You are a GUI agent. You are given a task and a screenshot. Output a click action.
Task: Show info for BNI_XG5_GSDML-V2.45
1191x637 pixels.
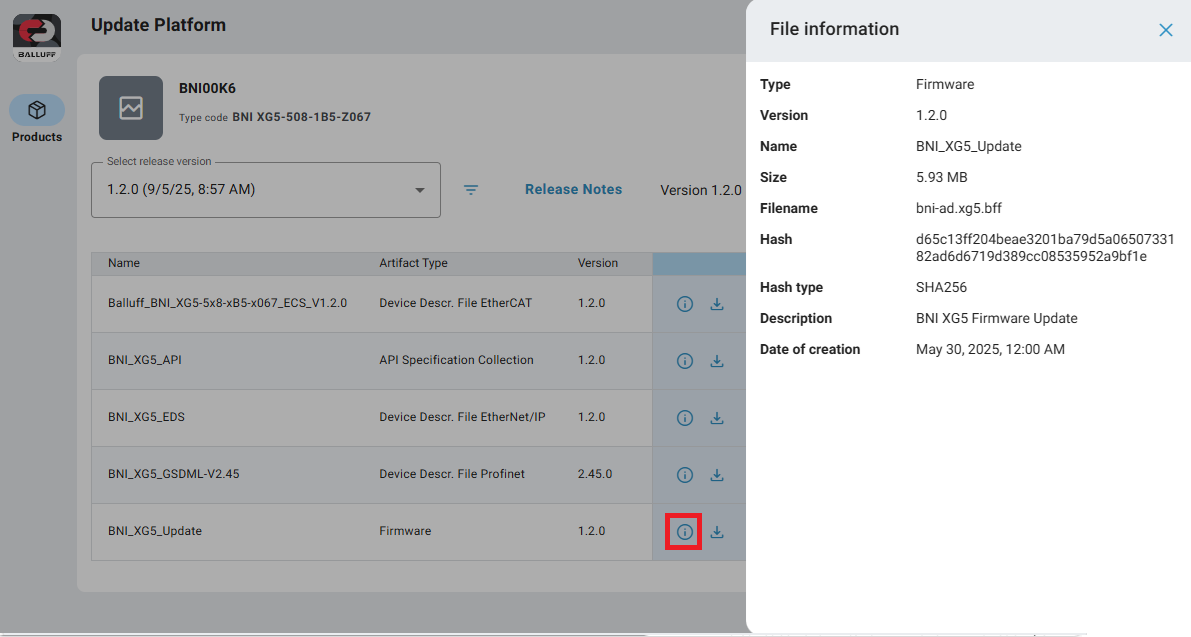click(685, 475)
